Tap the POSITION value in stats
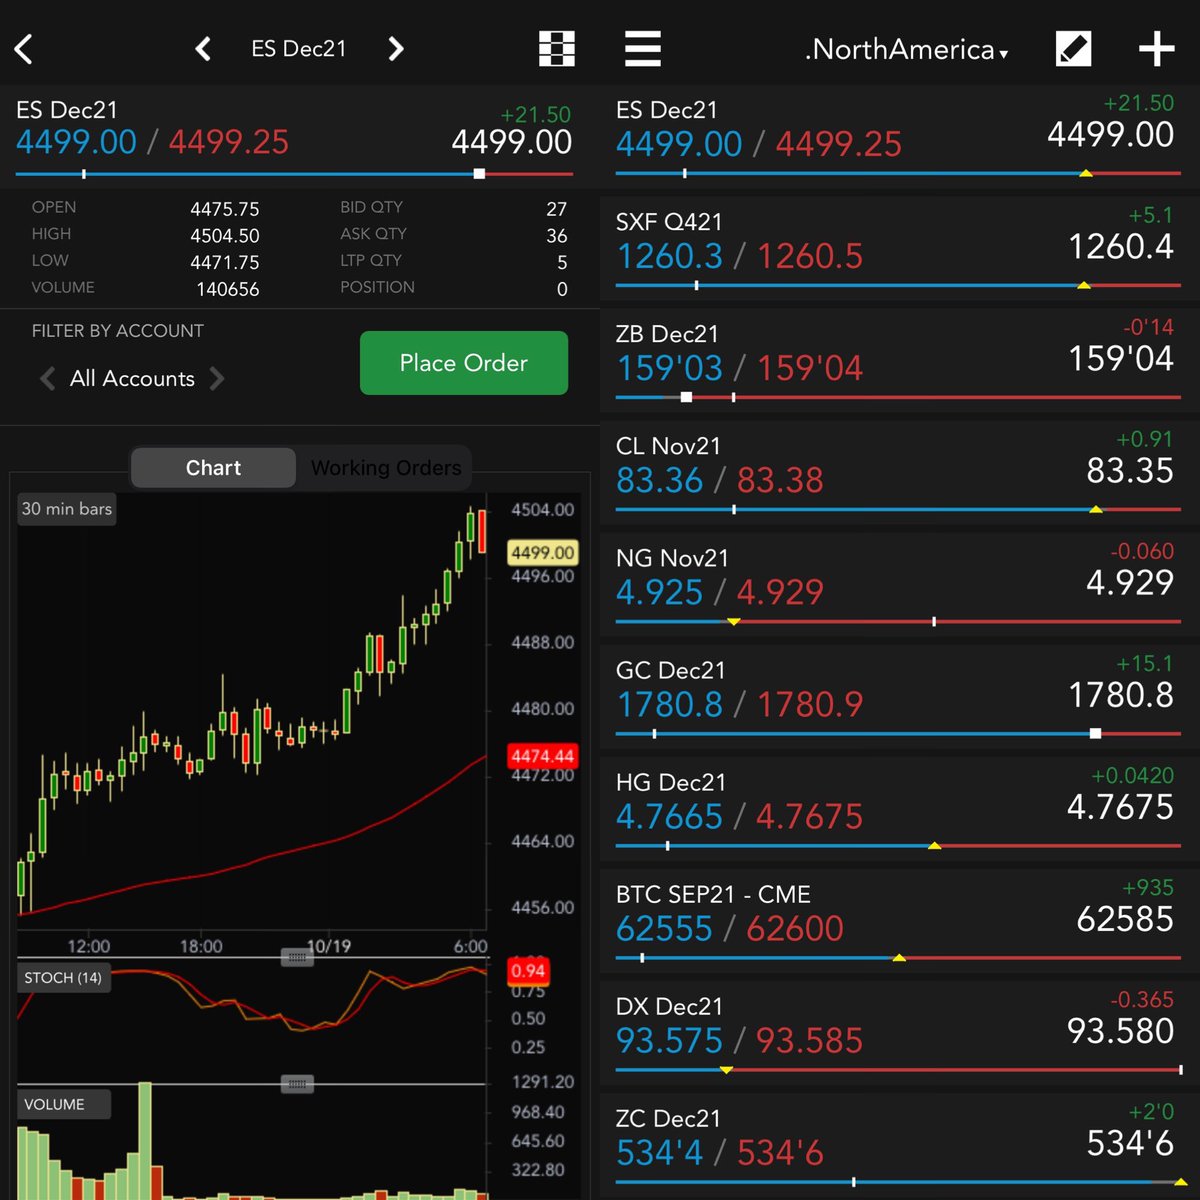The height and width of the screenshot is (1200, 1200). click(x=562, y=289)
